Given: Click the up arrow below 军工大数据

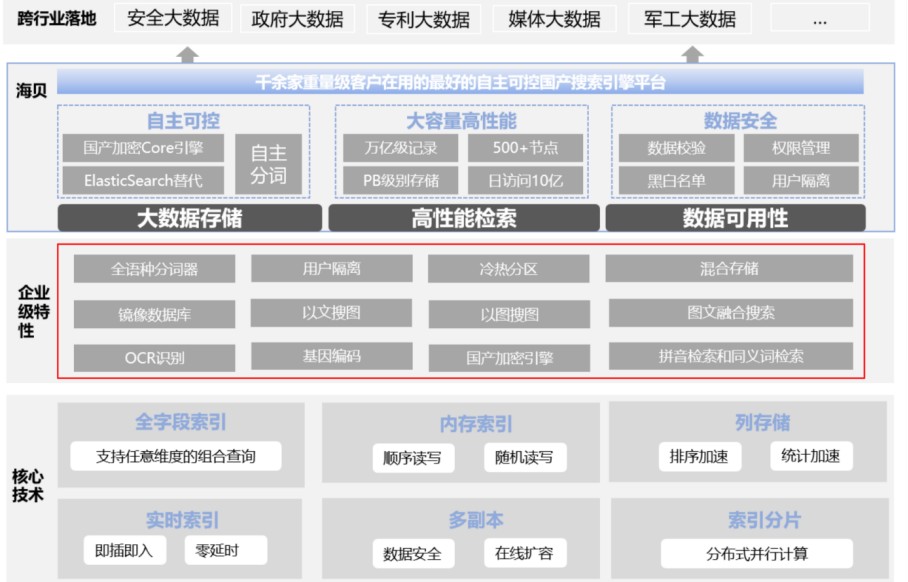Looking at the screenshot, I should tap(692, 53).
